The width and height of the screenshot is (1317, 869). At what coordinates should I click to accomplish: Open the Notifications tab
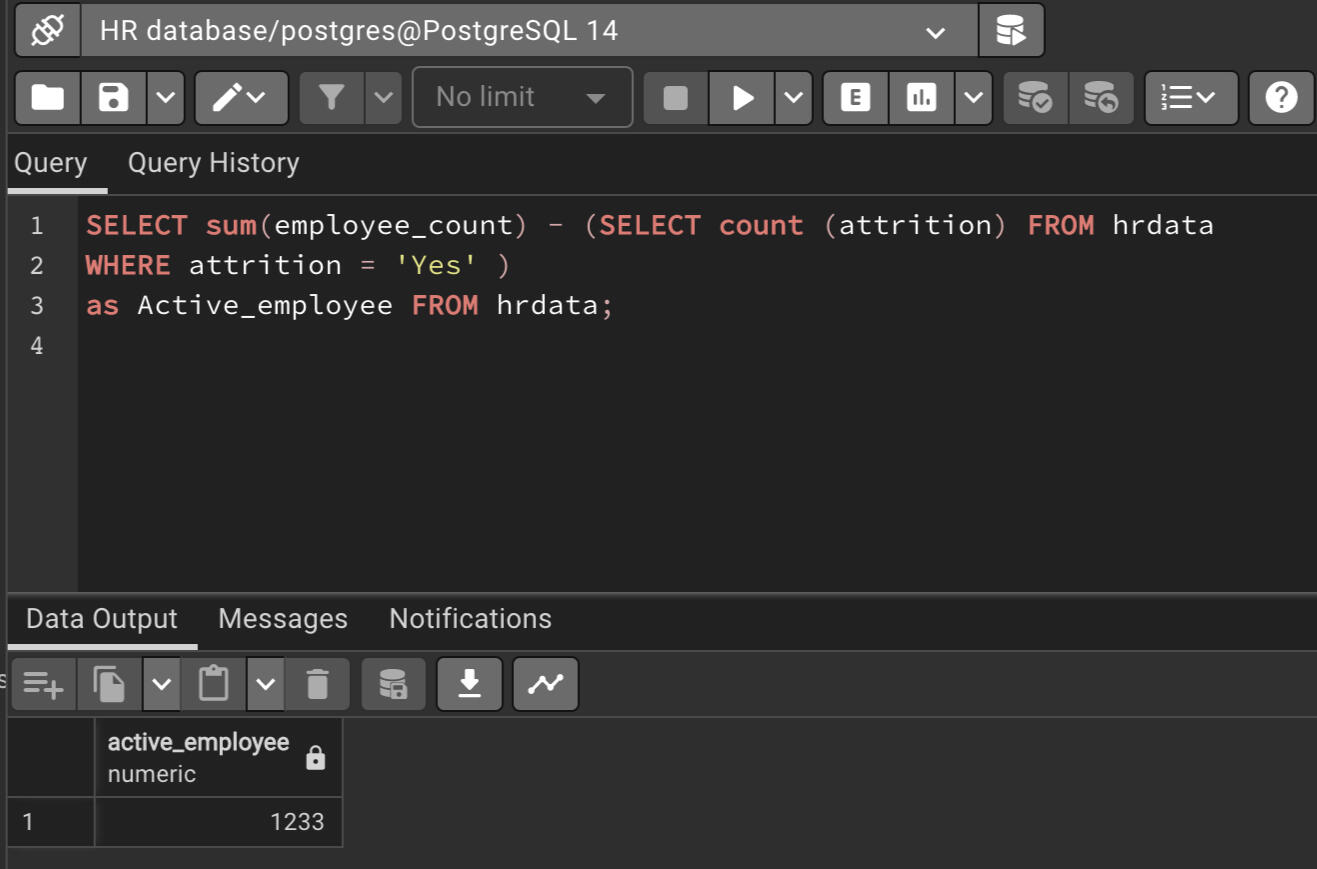470,619
